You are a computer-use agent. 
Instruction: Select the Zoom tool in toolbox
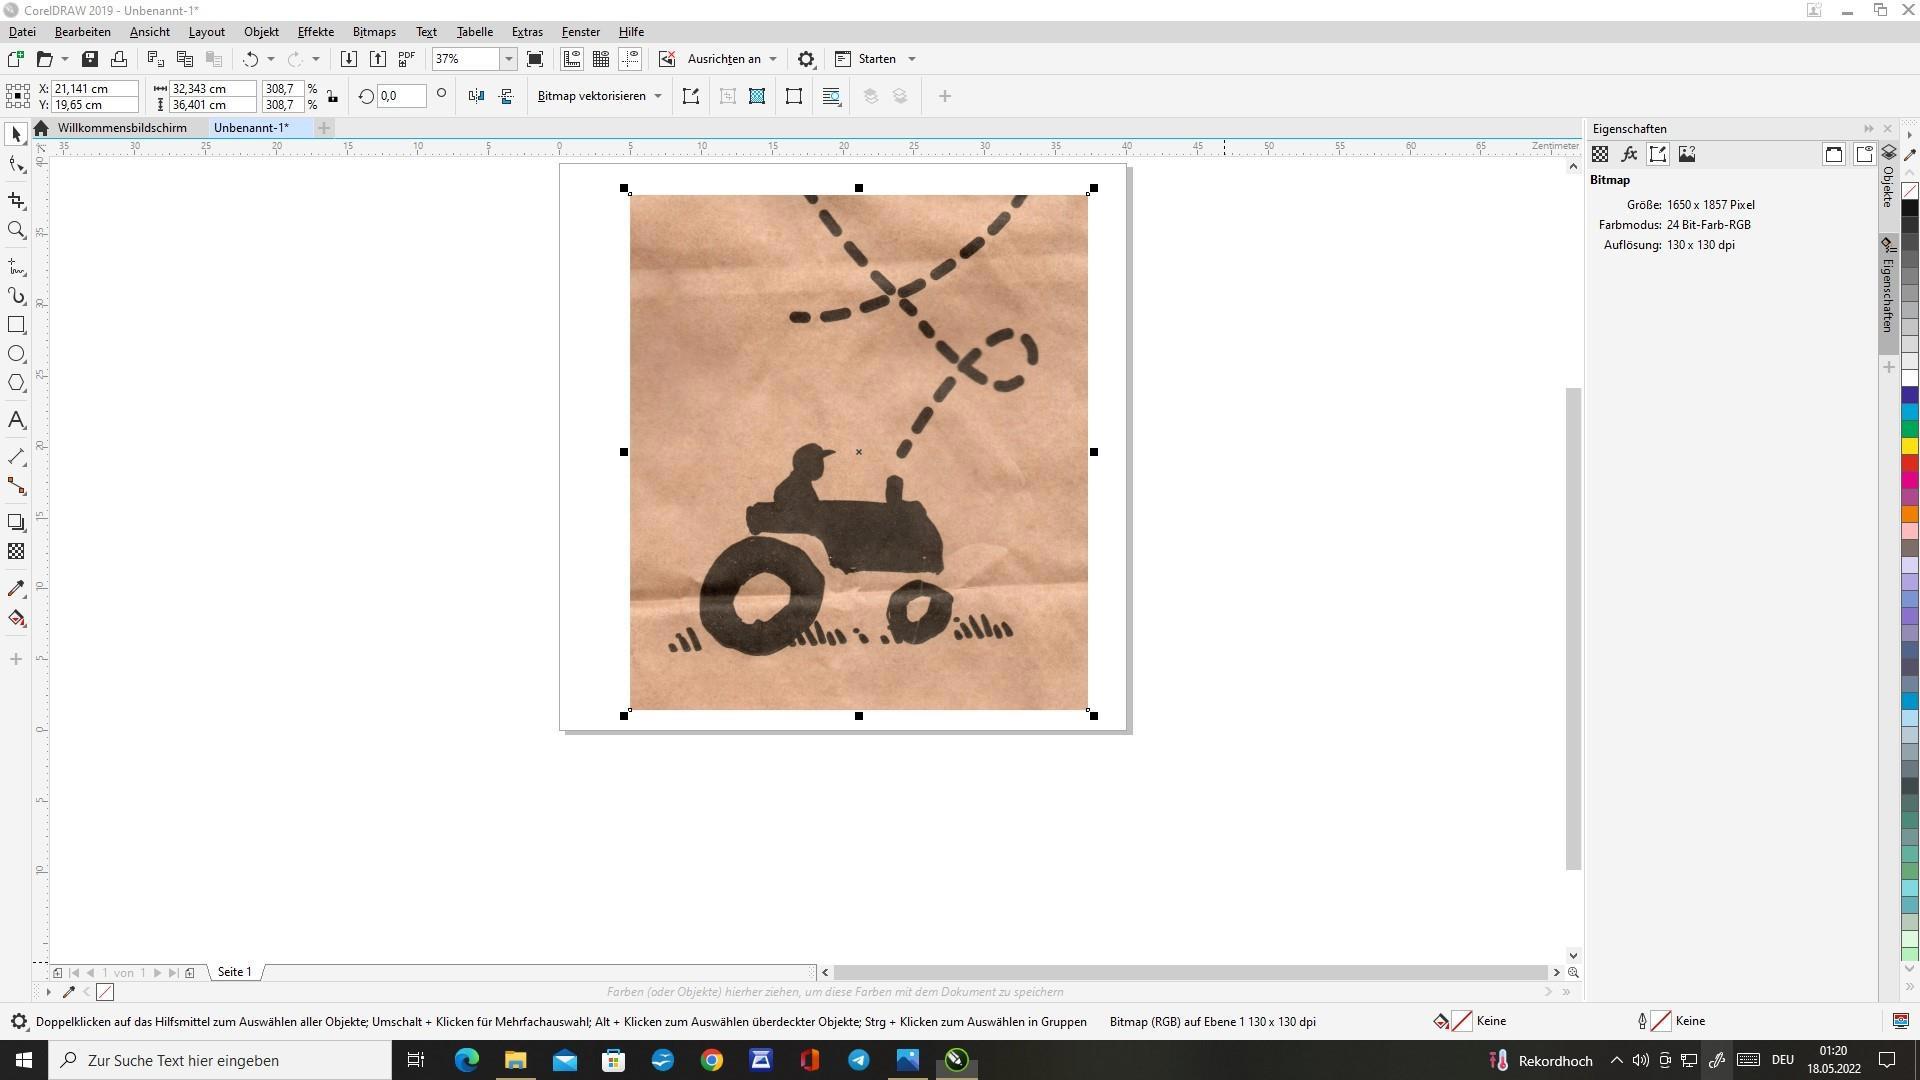click(16, 230)
